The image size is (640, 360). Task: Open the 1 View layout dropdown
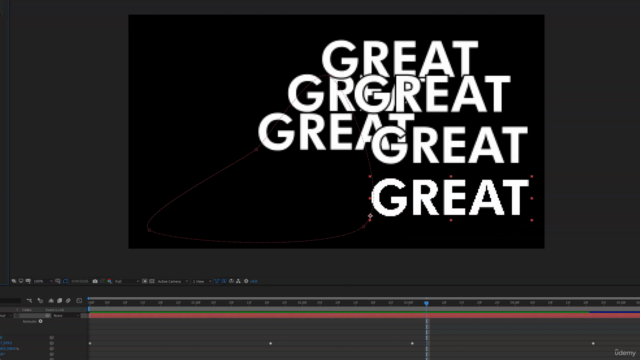[x=202, y=281]
